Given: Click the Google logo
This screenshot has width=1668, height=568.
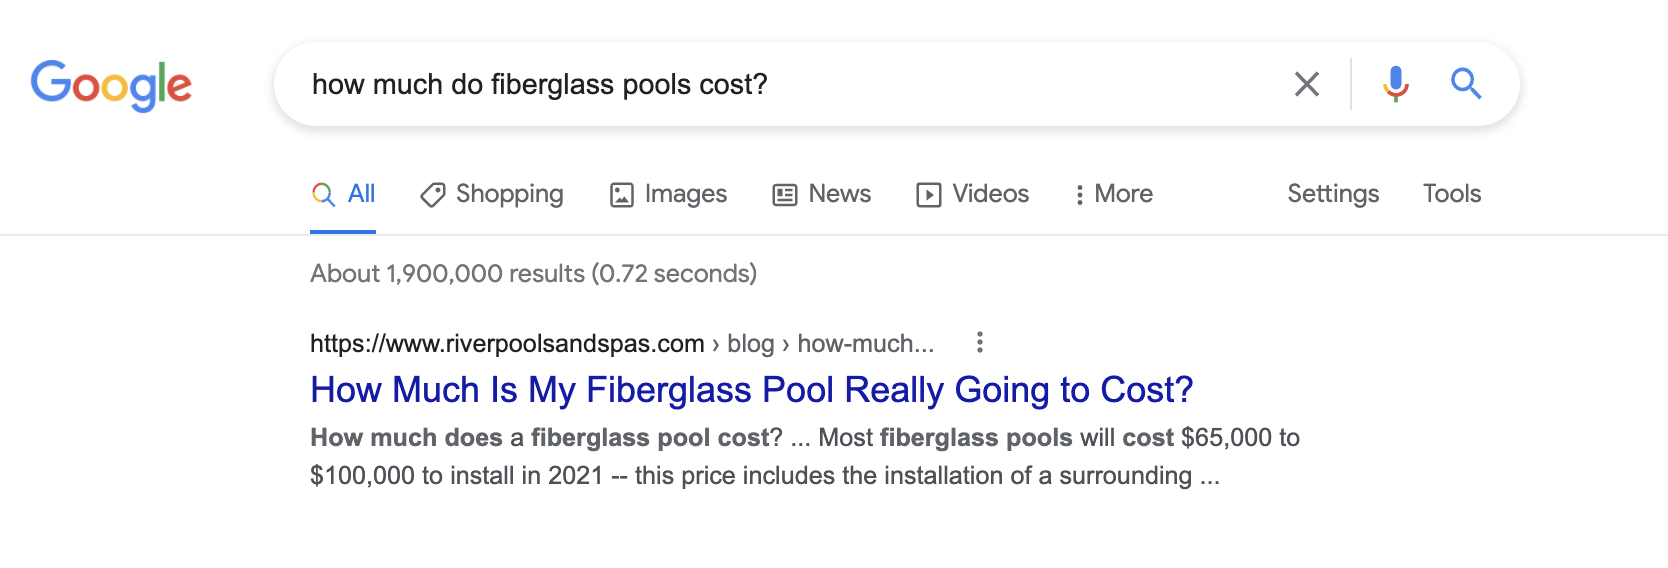Looking at the screenshot, I should (111, 85).
